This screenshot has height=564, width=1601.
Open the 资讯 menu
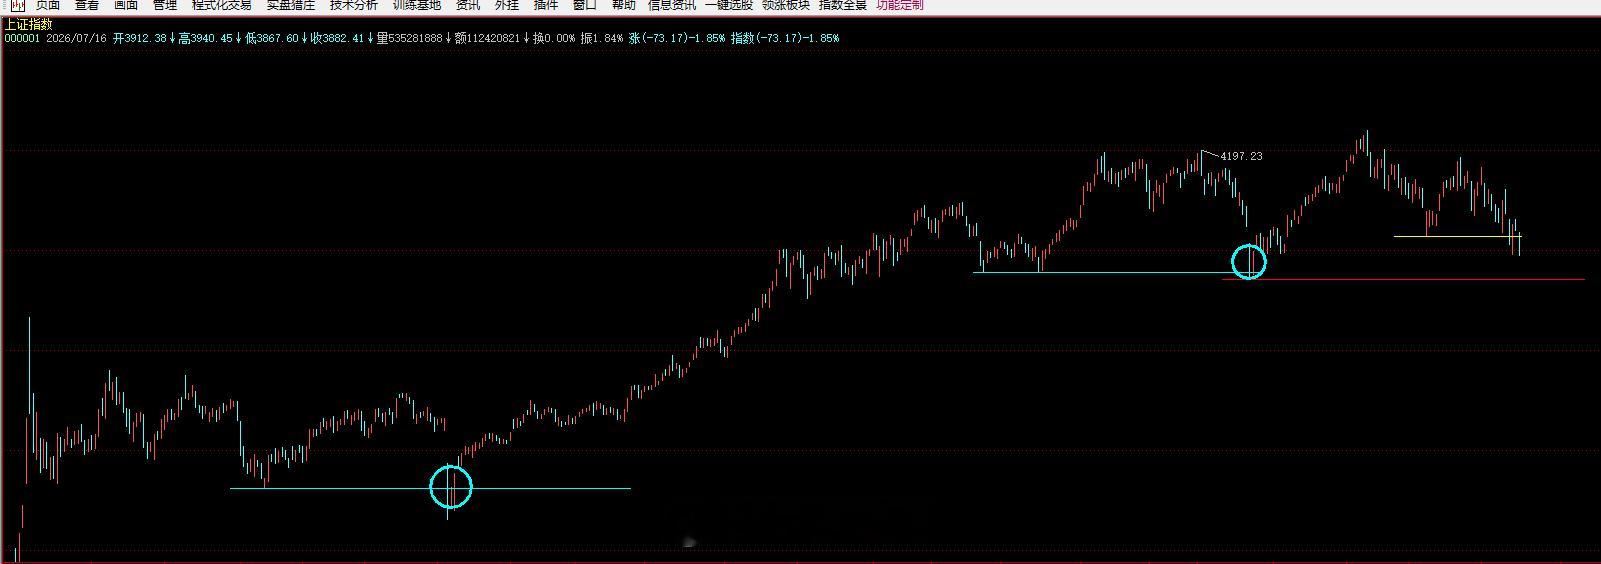coord(468,5)
